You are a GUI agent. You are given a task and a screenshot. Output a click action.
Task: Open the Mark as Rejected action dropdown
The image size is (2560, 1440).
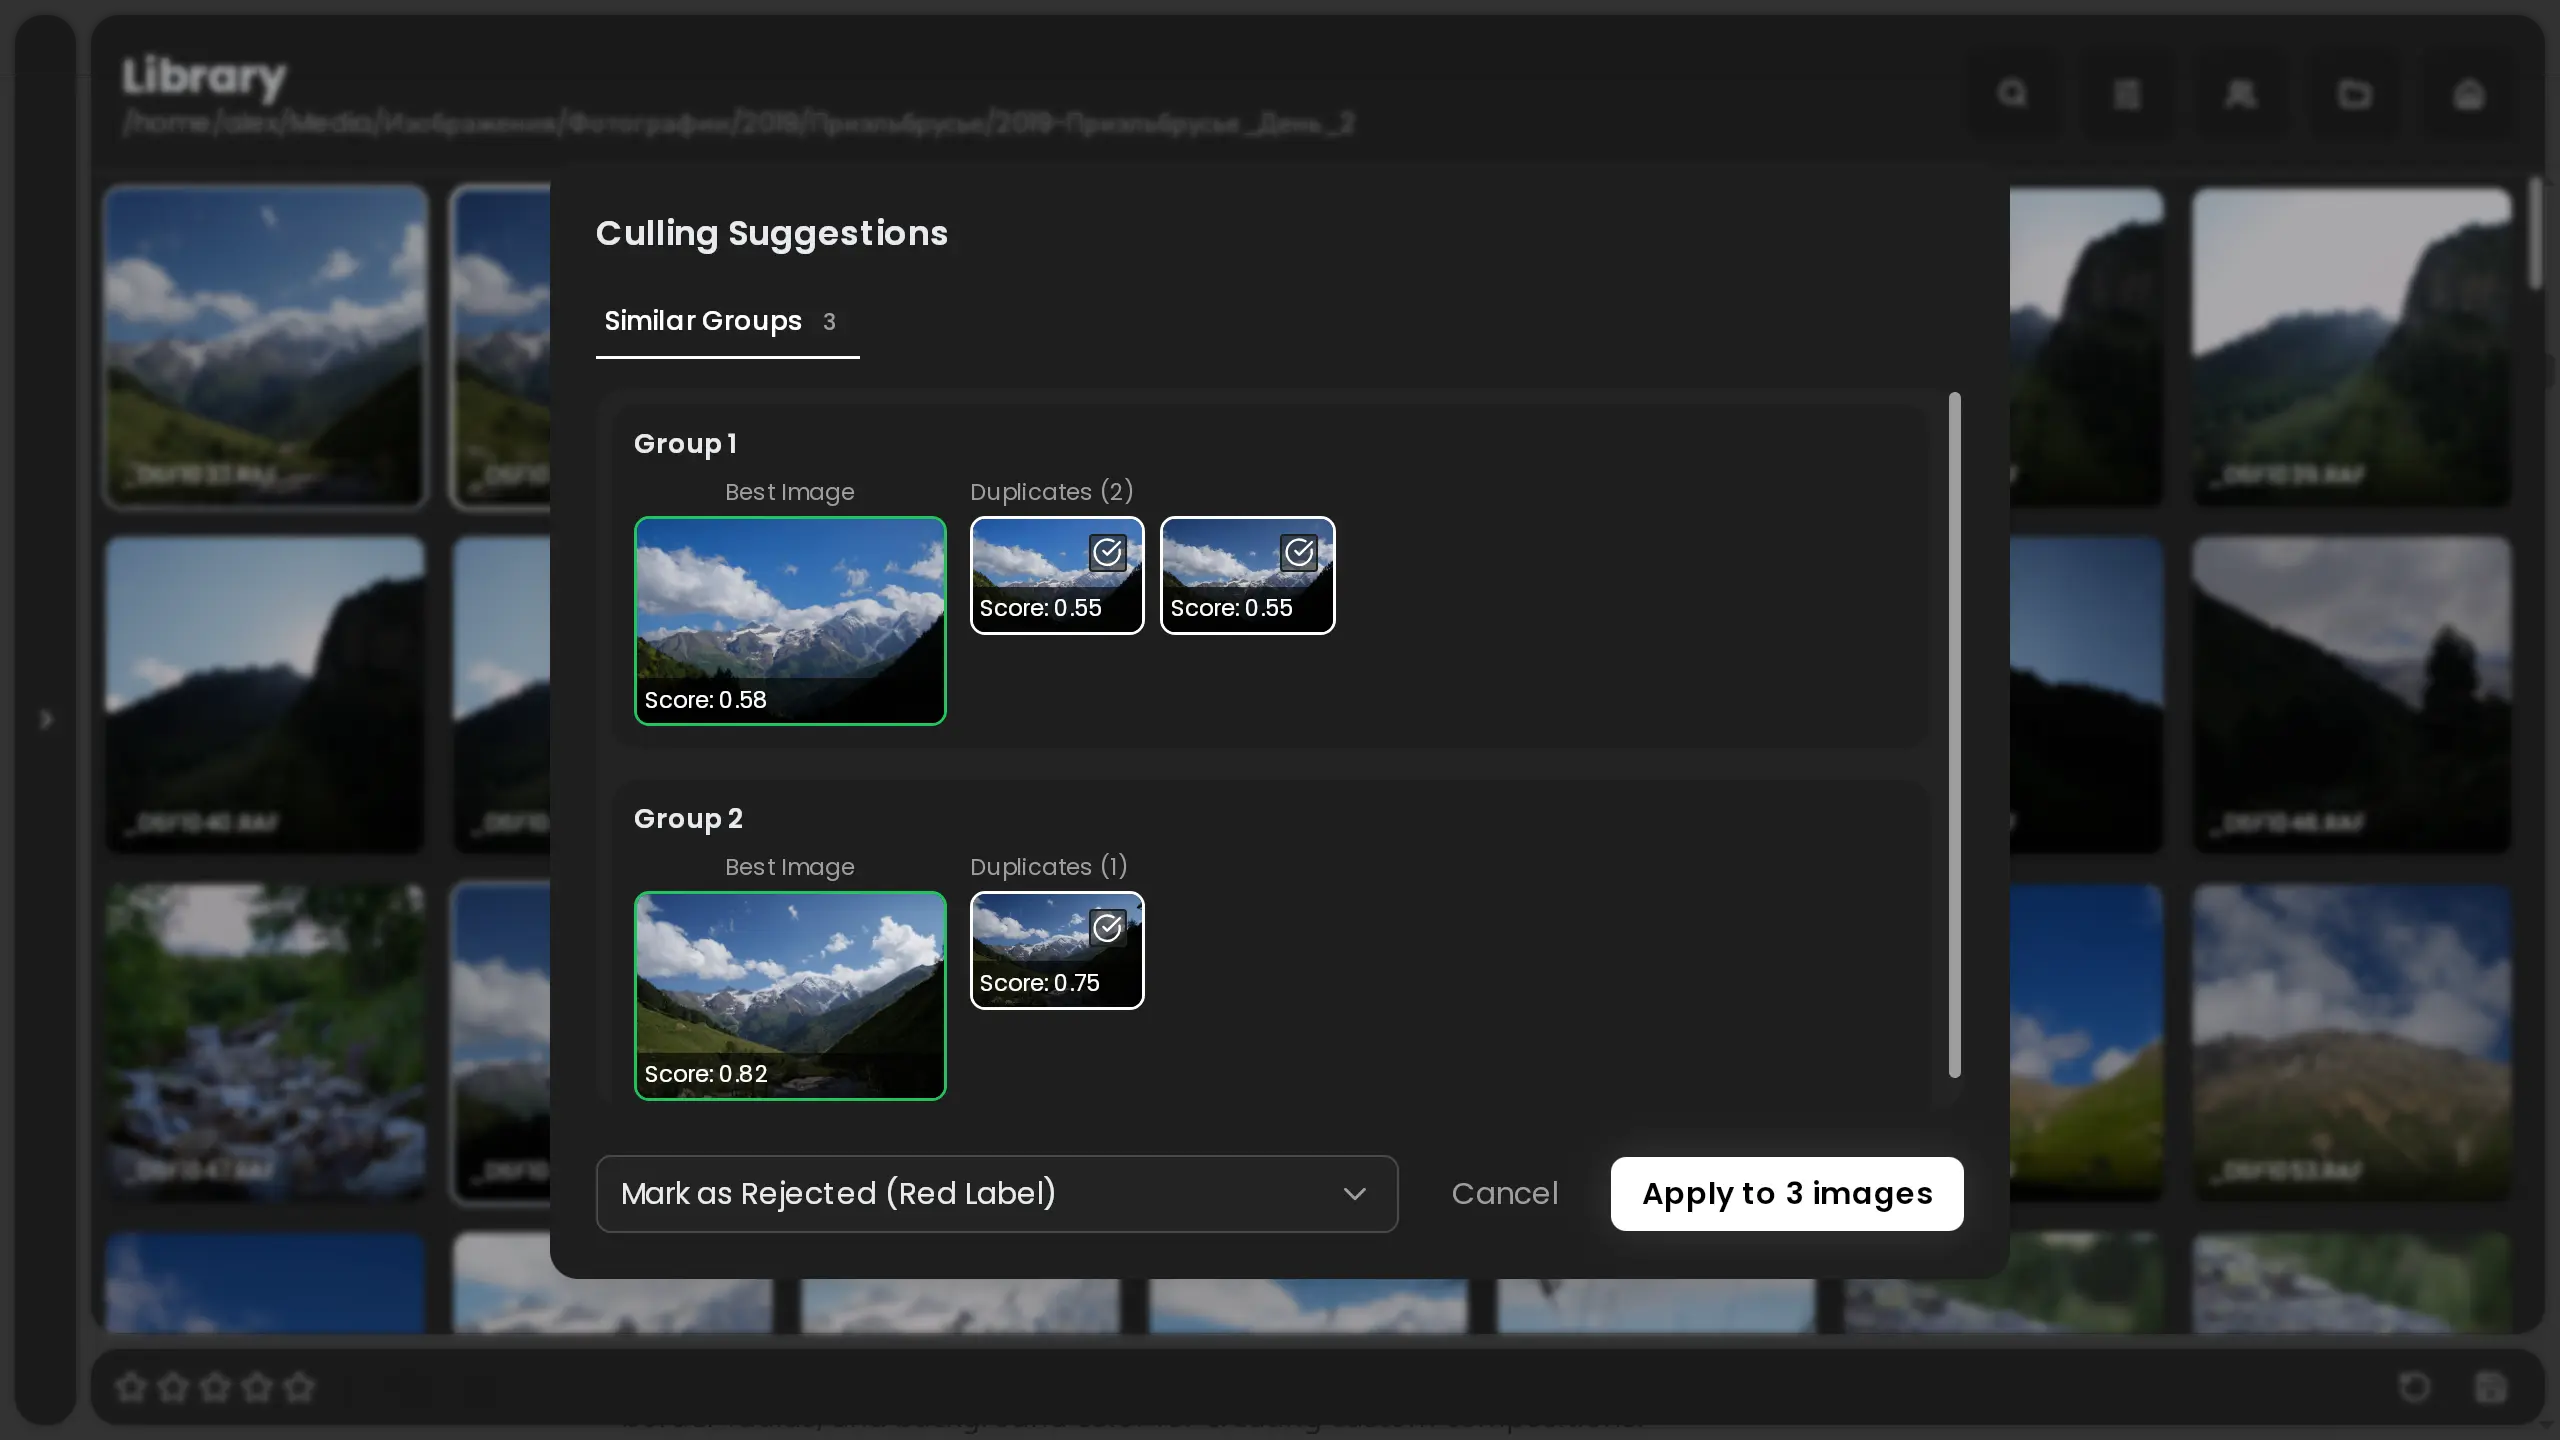click(996, 1193)
